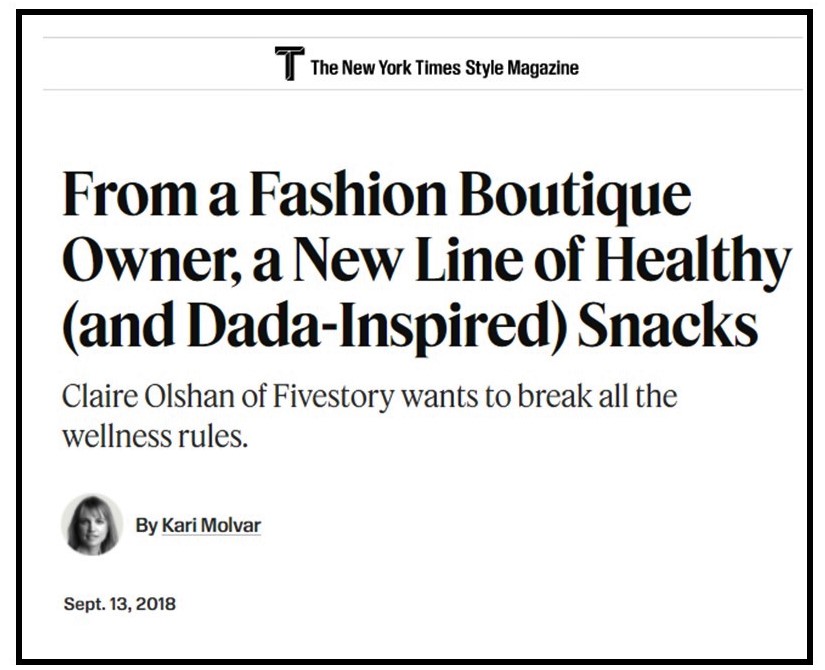825x670 pixels.
Task: Open the Kari Molvar author link
Action: click(x=211, y=525)
